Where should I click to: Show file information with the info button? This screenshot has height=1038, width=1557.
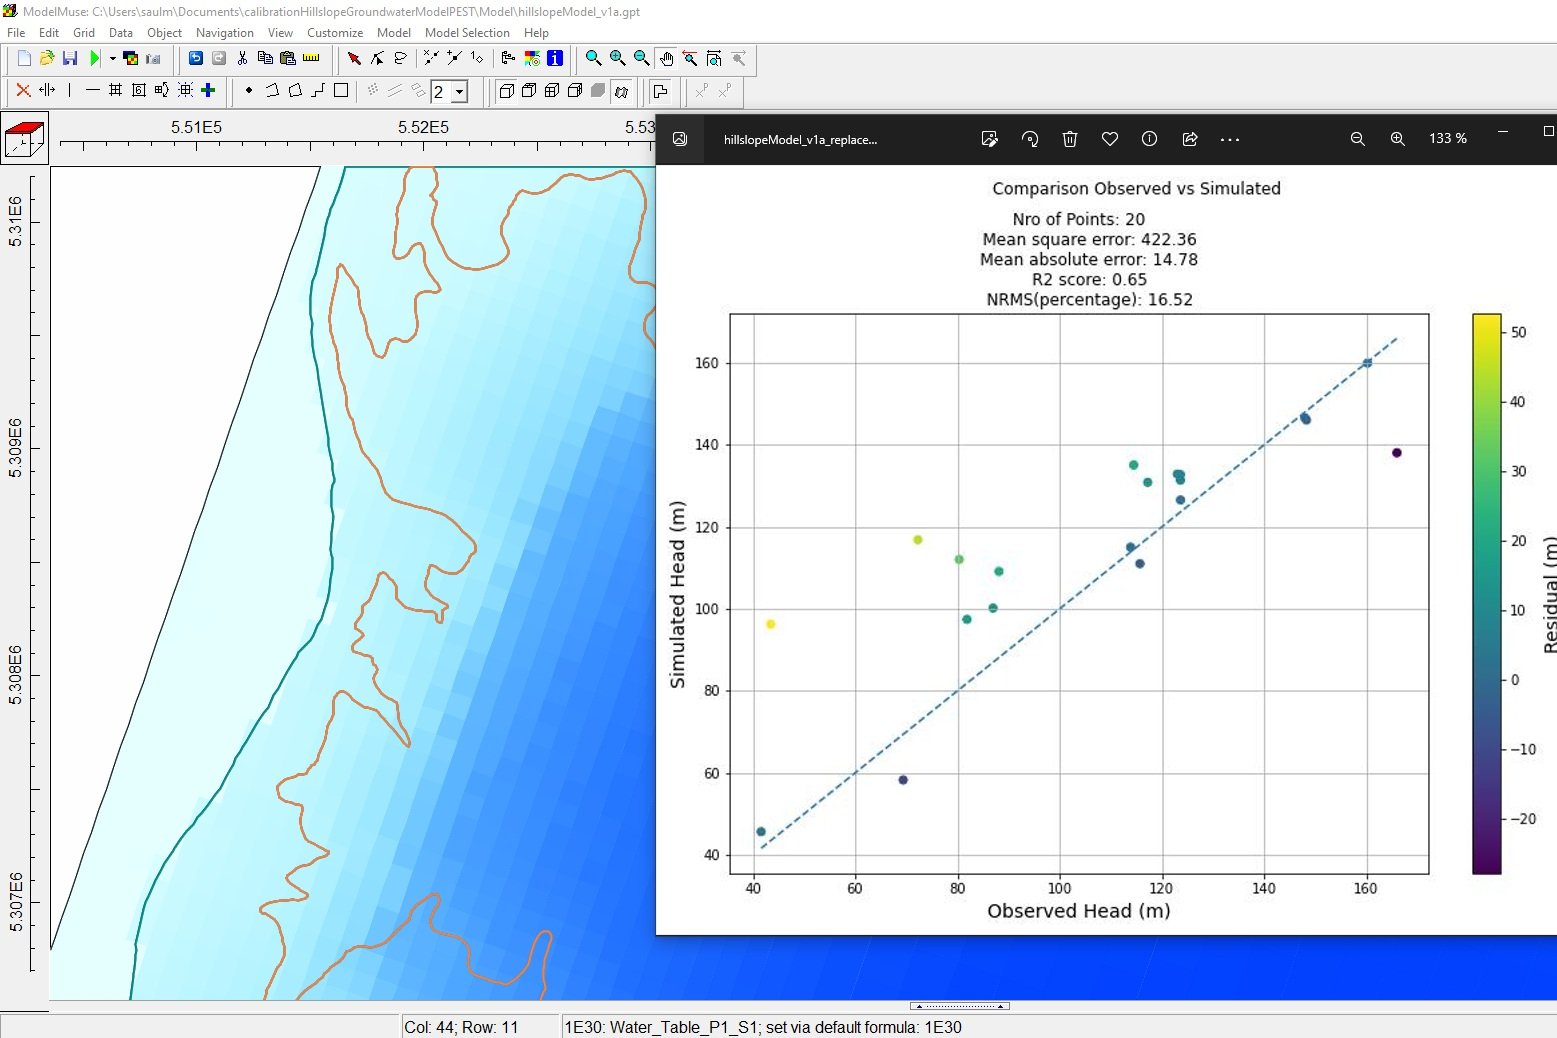click(x=1149, y=139)
